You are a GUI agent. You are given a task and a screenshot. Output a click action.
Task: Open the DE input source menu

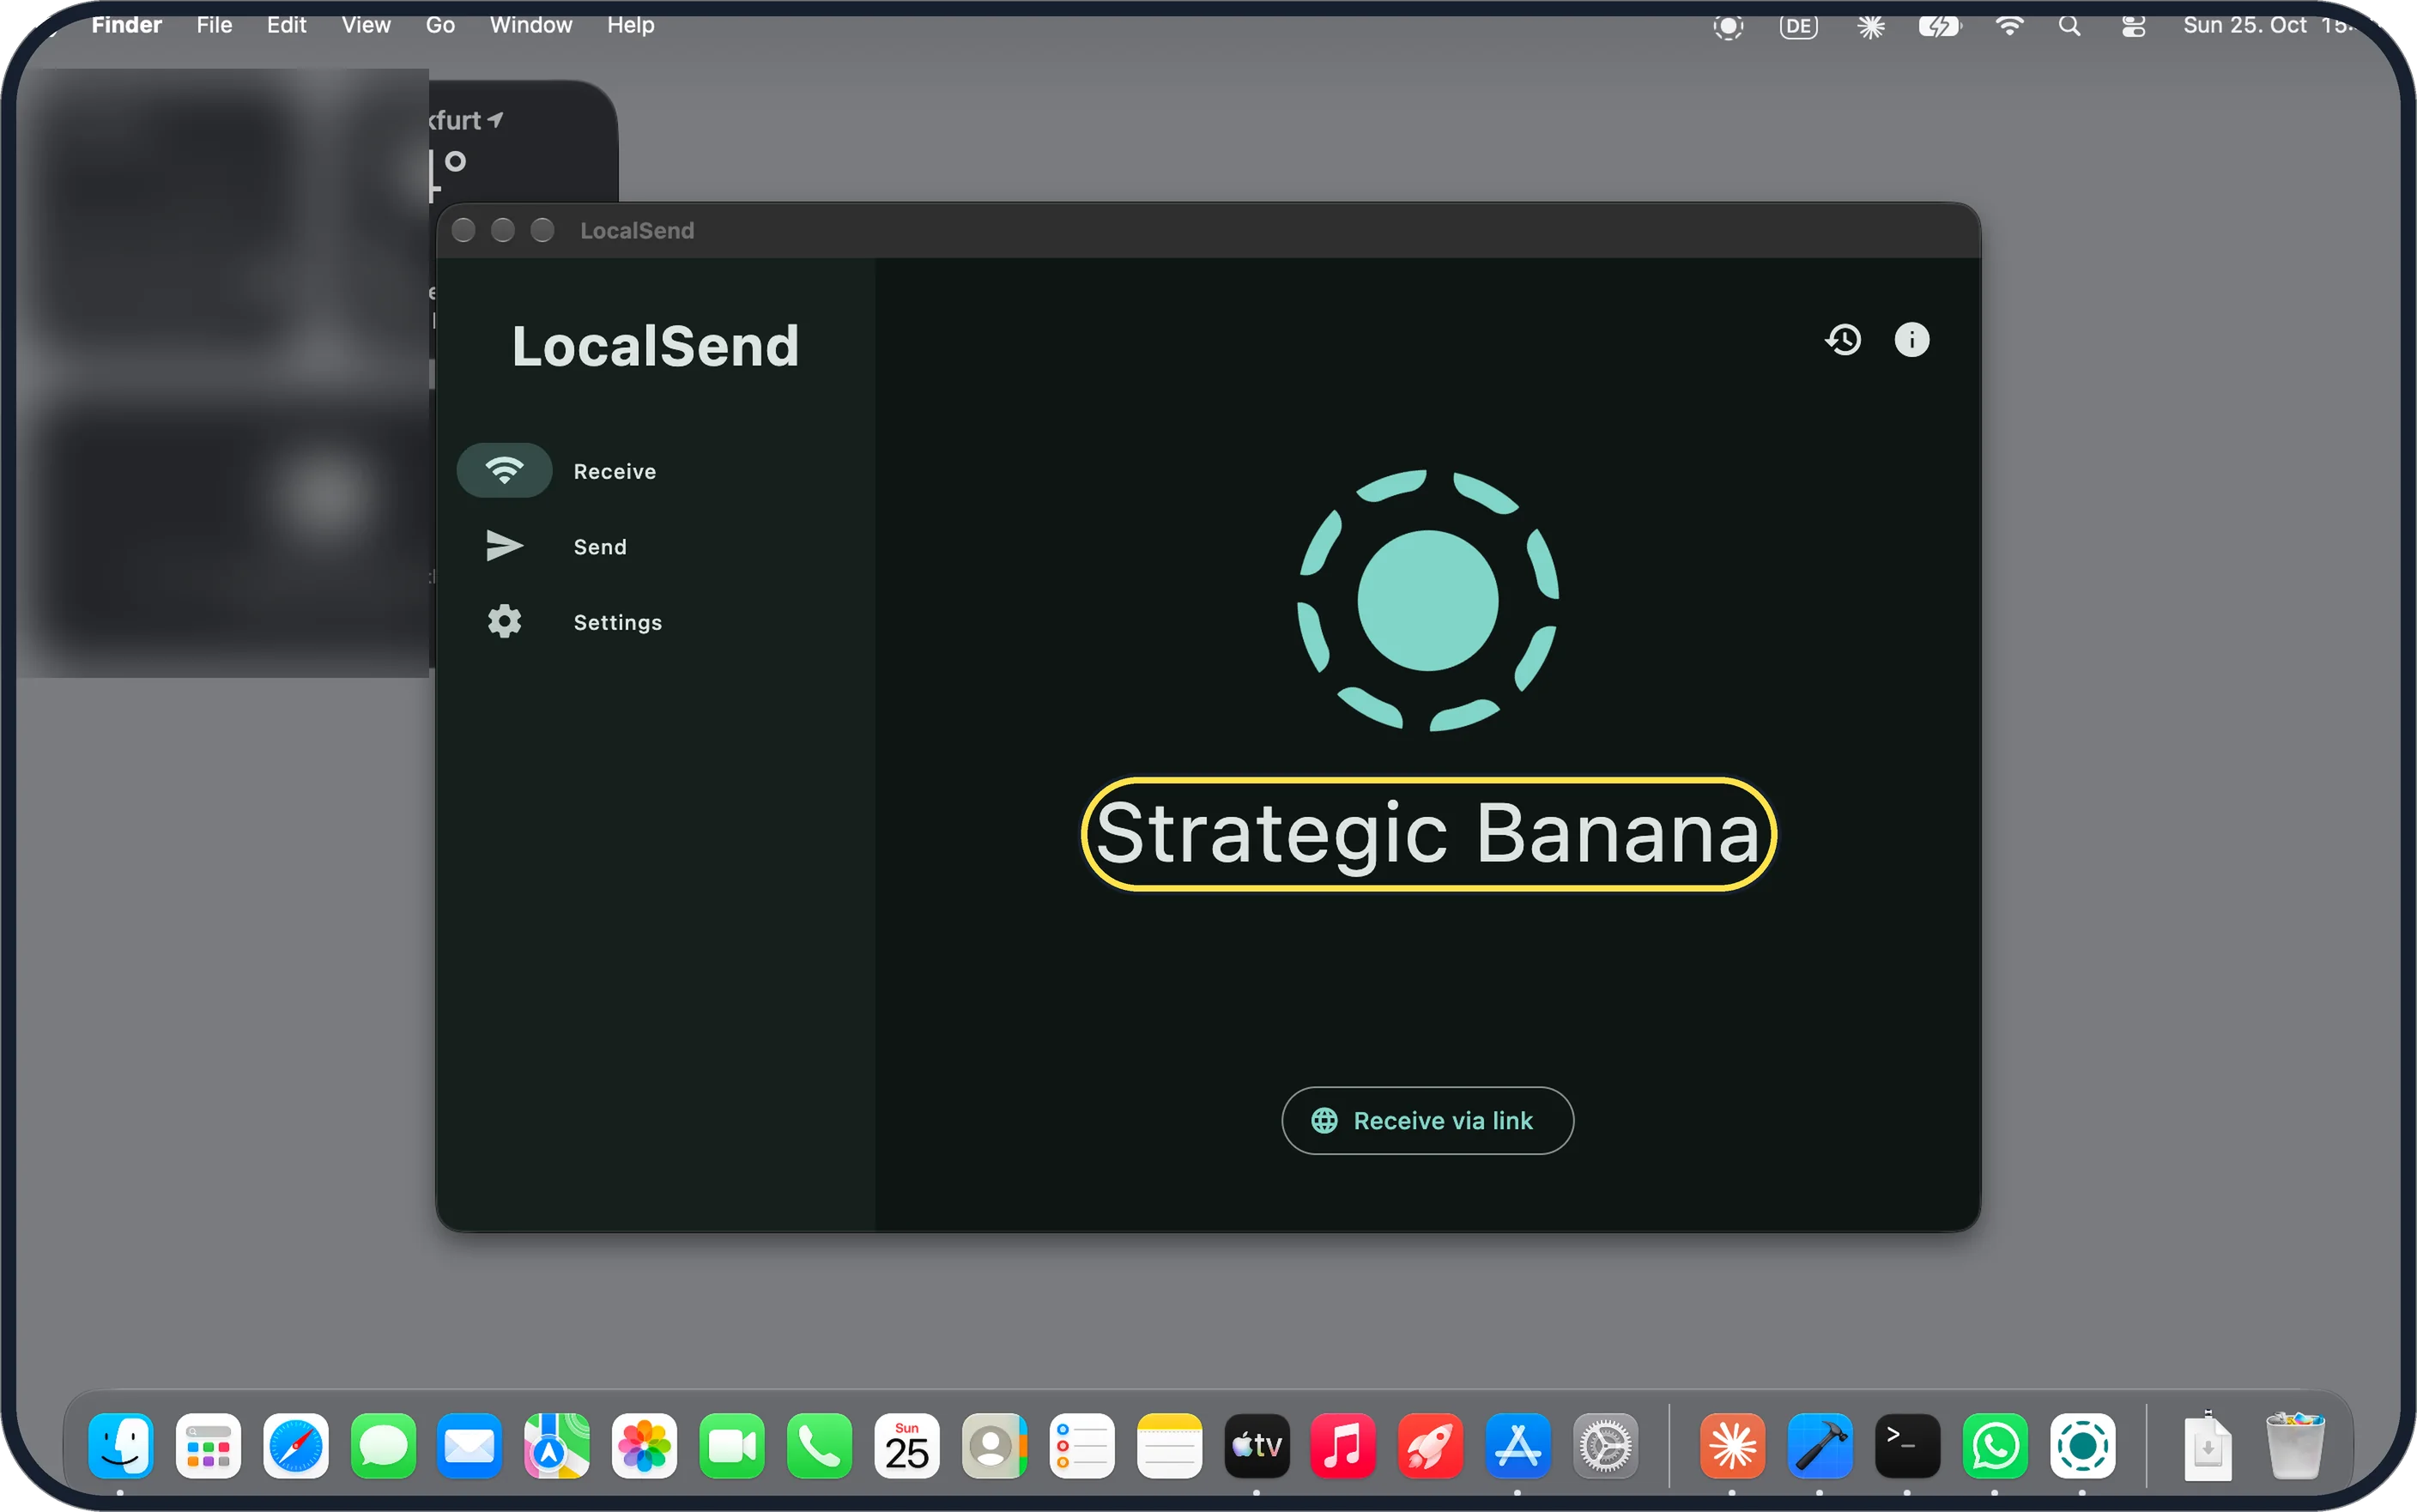tap(1798, 27)
